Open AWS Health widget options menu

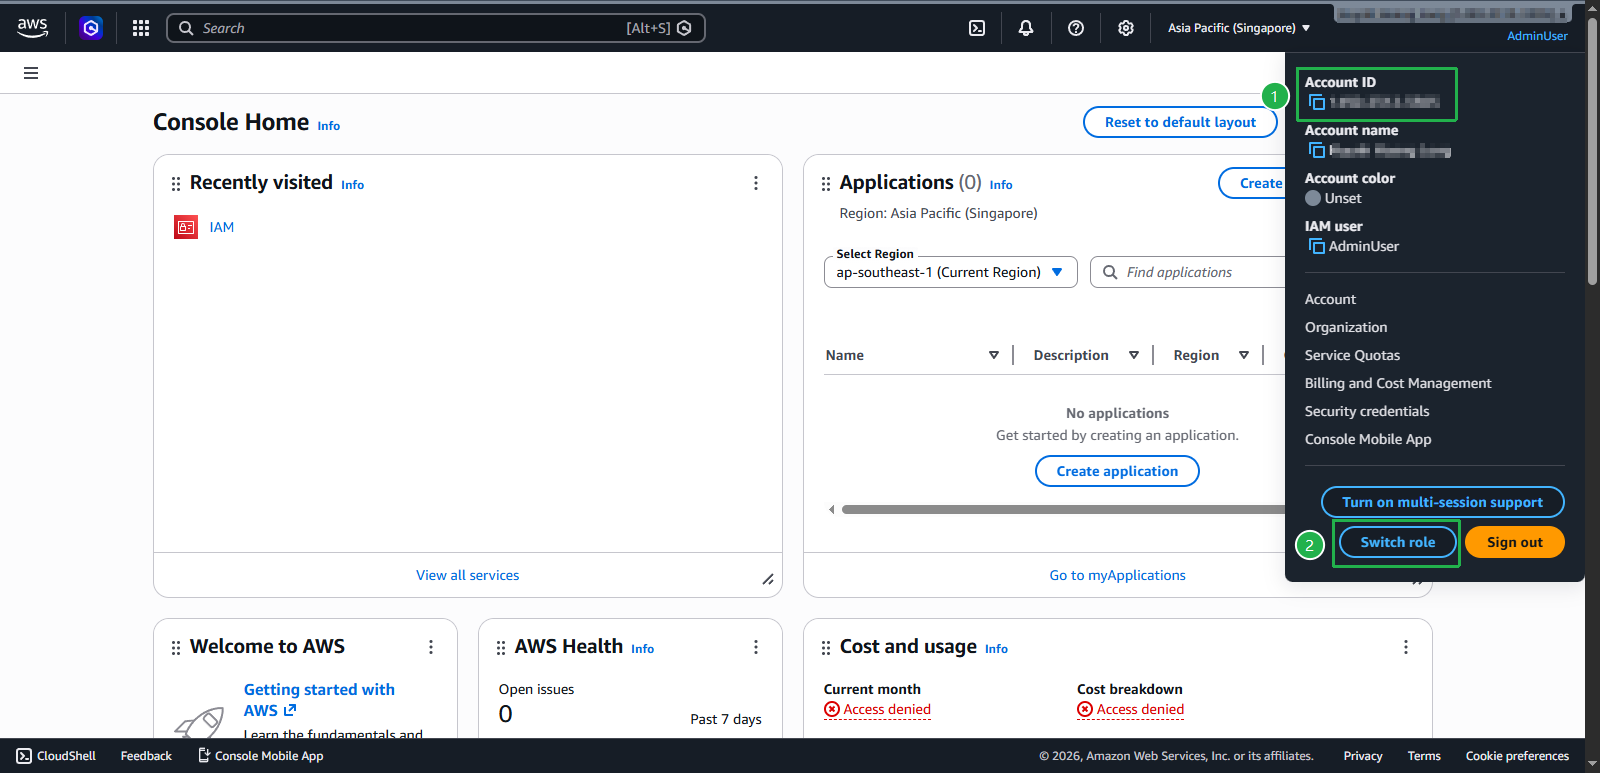point(756,647)
